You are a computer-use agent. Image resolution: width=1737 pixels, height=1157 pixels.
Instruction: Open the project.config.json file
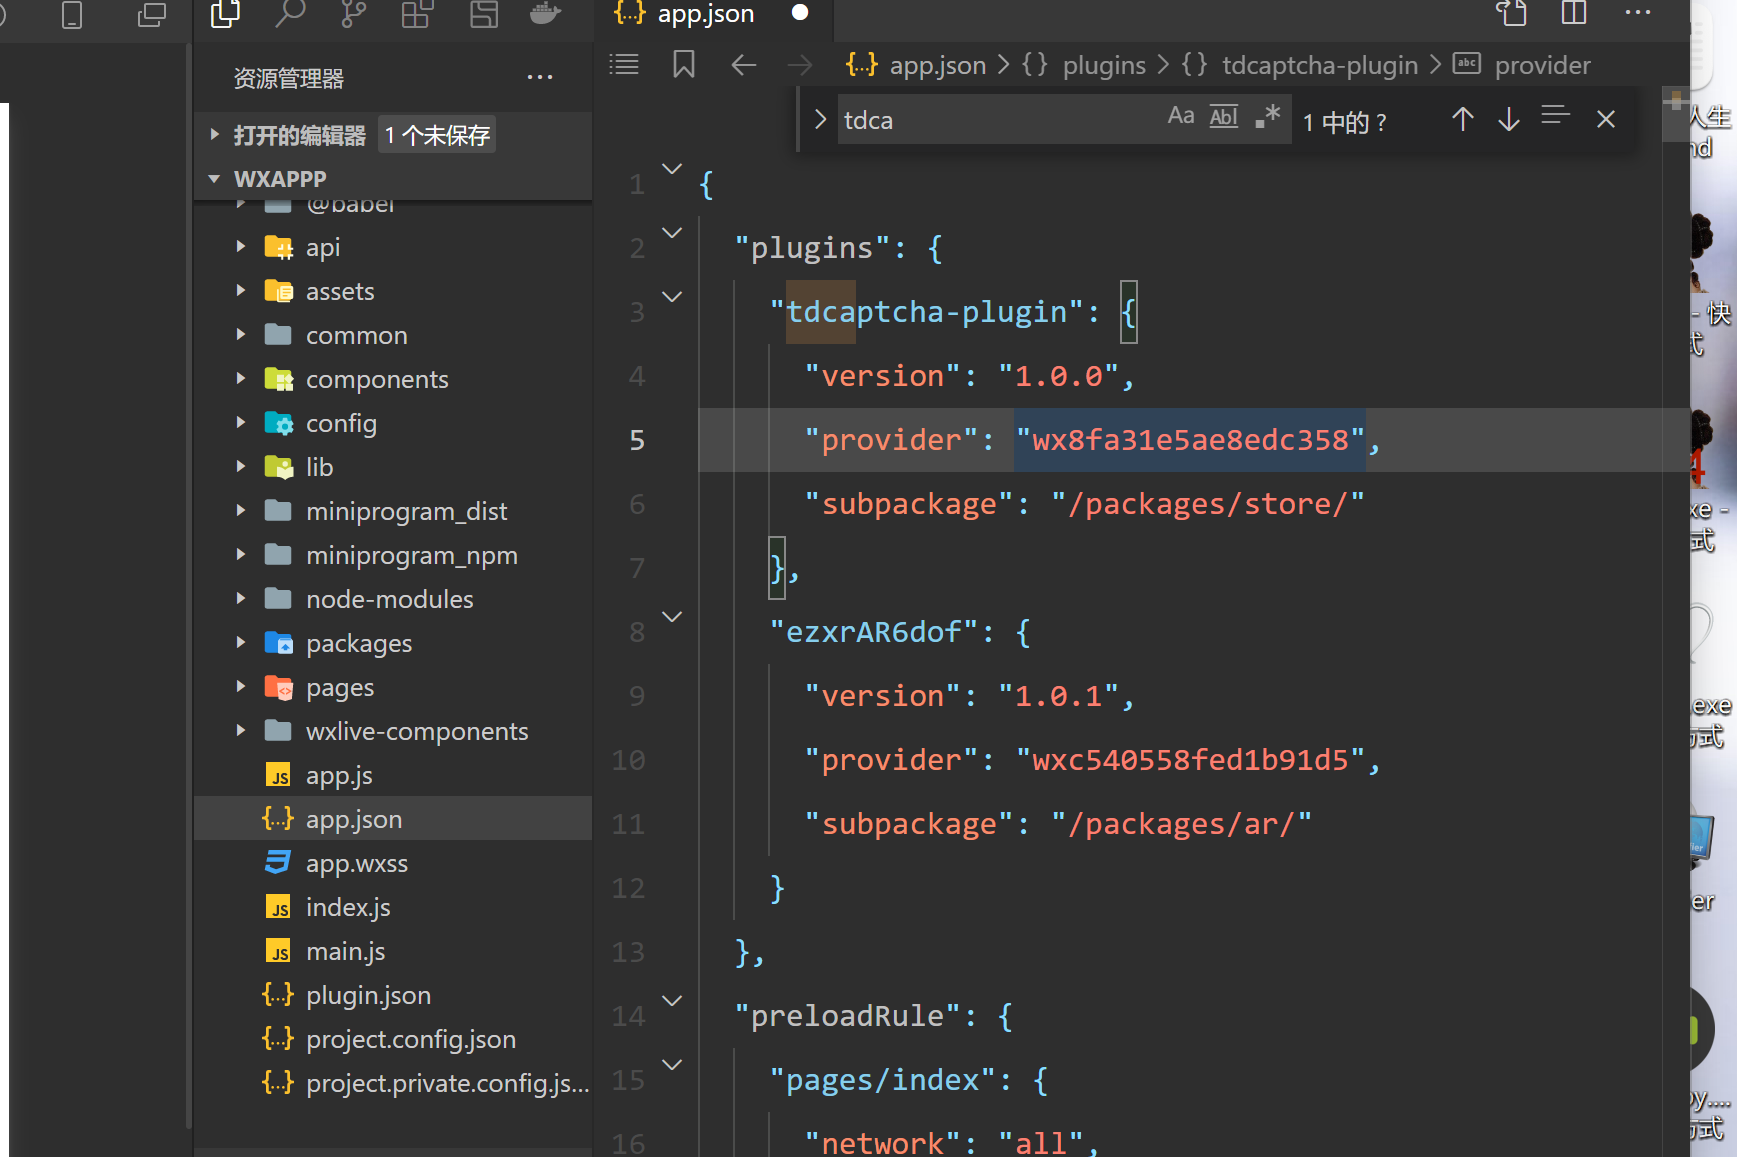click(393, 1039)
